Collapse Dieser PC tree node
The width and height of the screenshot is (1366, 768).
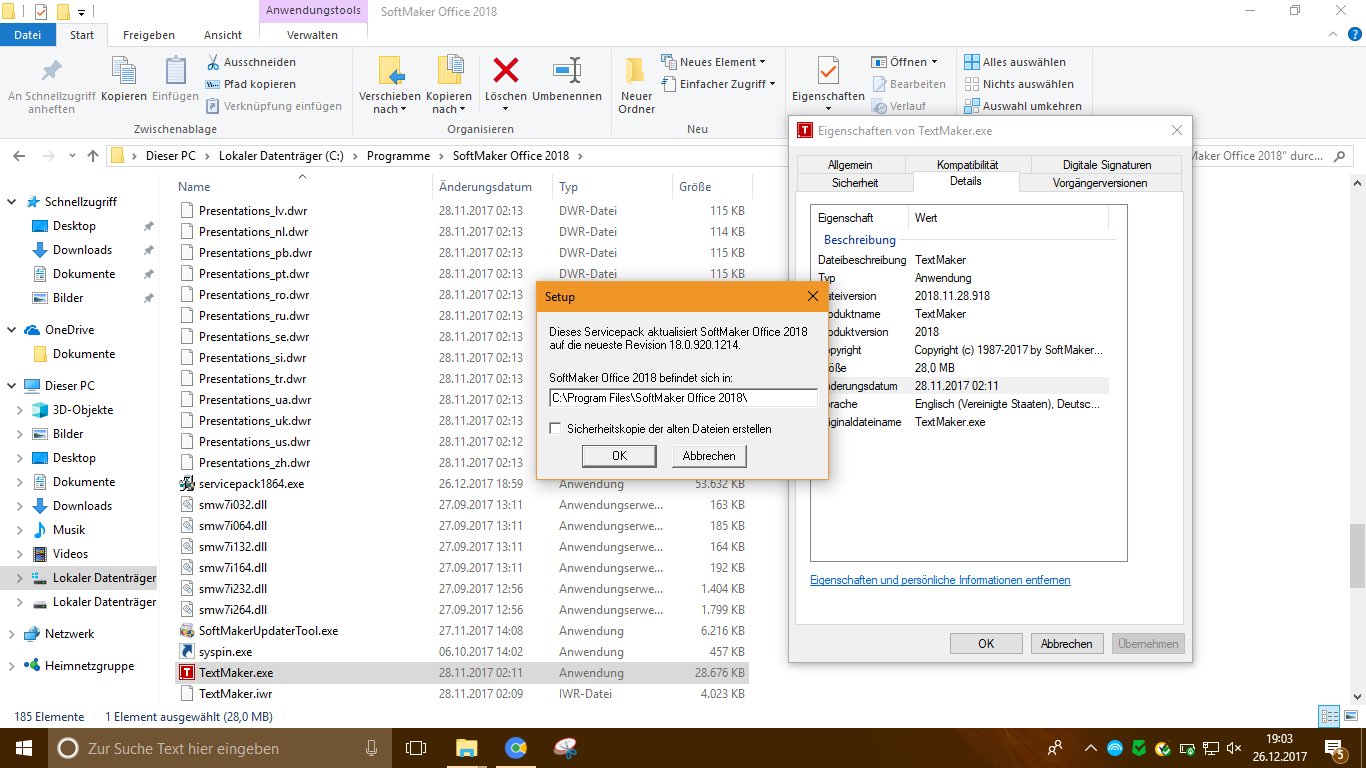pos(11,386)
